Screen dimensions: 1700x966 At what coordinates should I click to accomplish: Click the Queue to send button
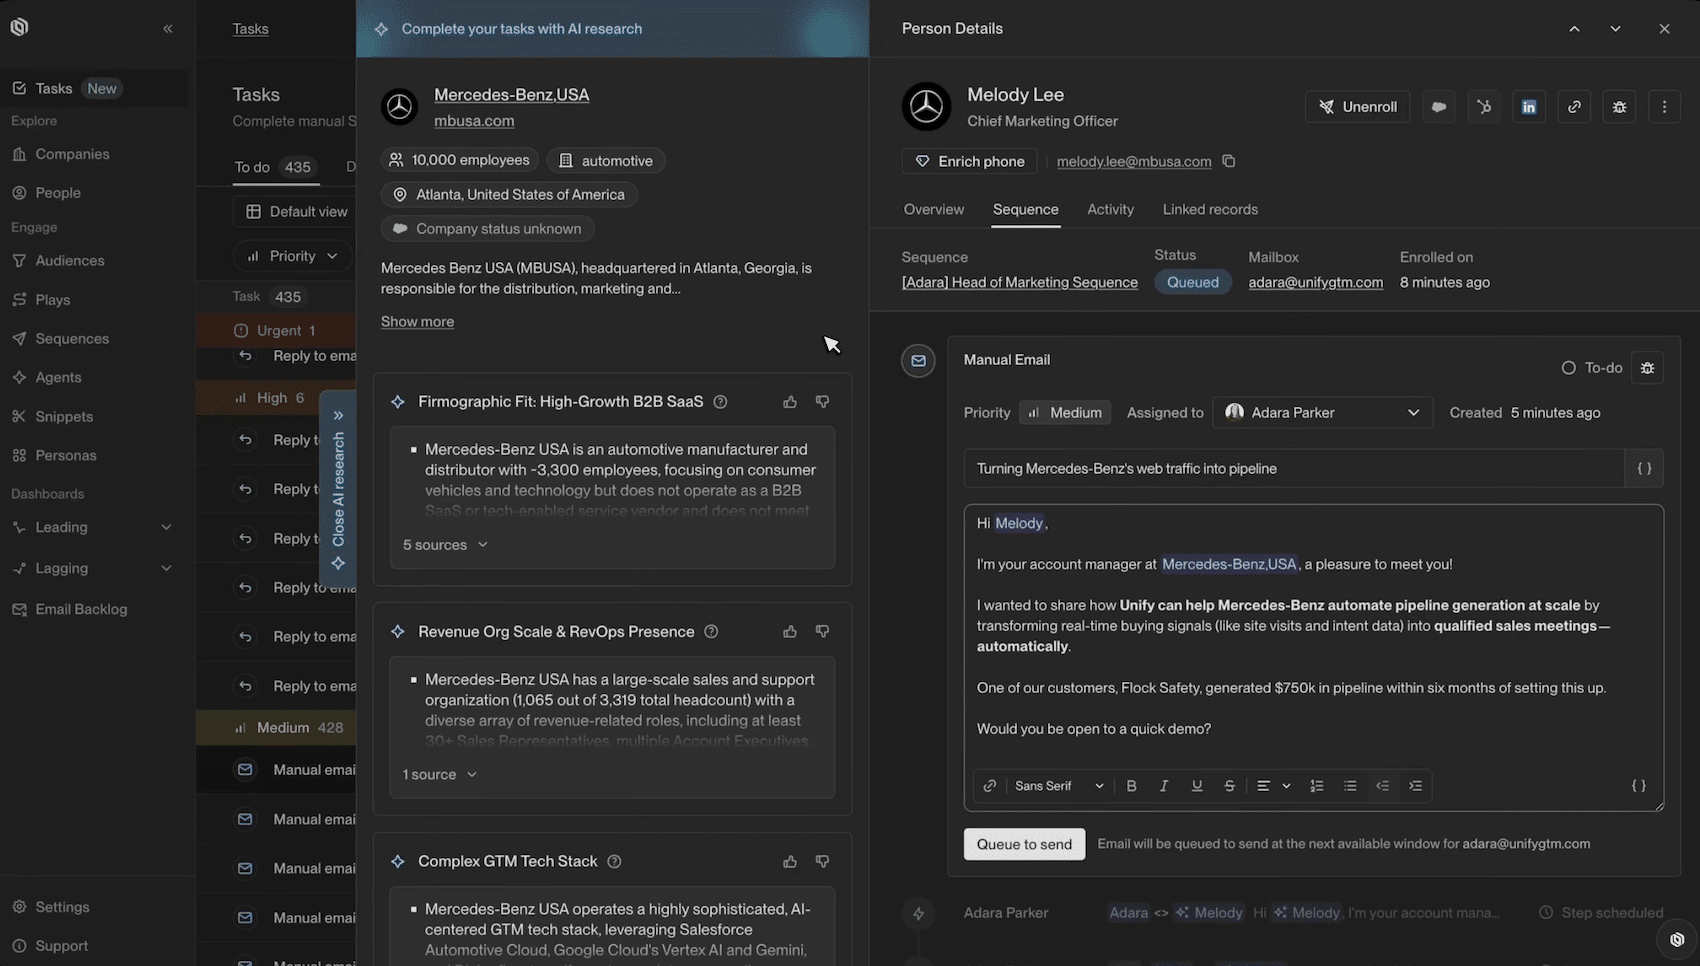[x=1024, y=844]
